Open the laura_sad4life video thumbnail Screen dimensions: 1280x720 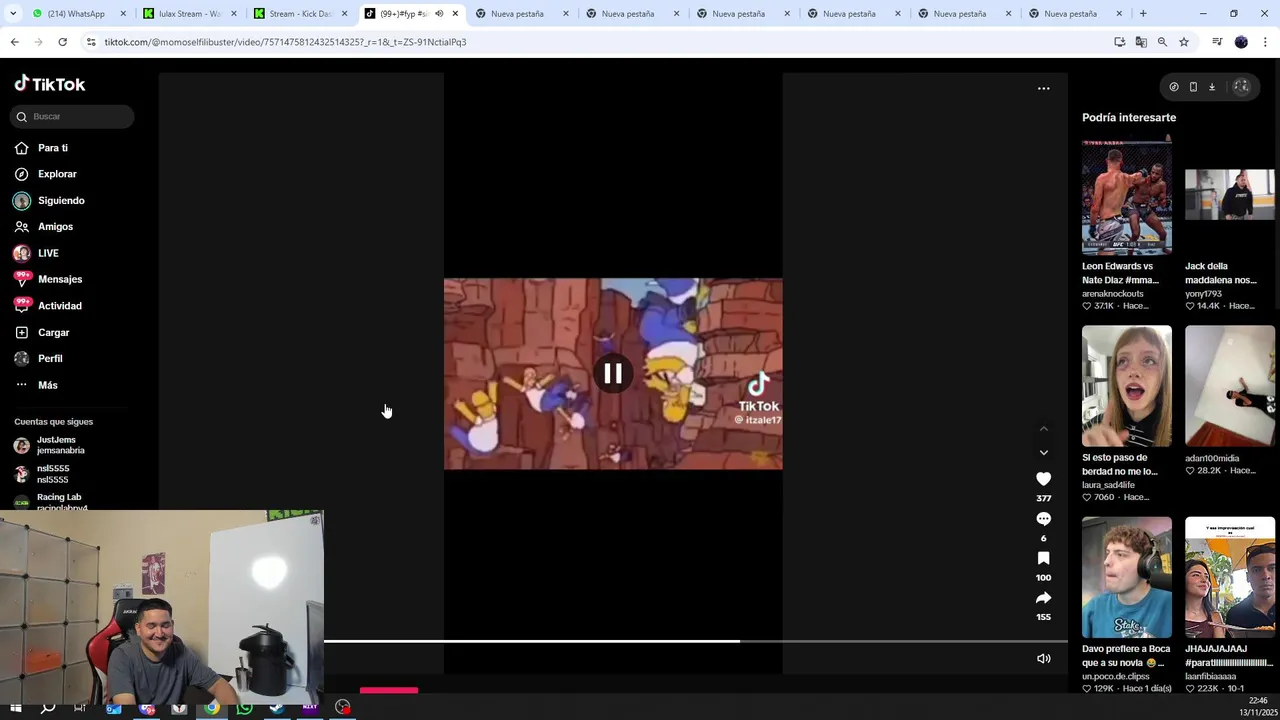(x=1126, y=386)
